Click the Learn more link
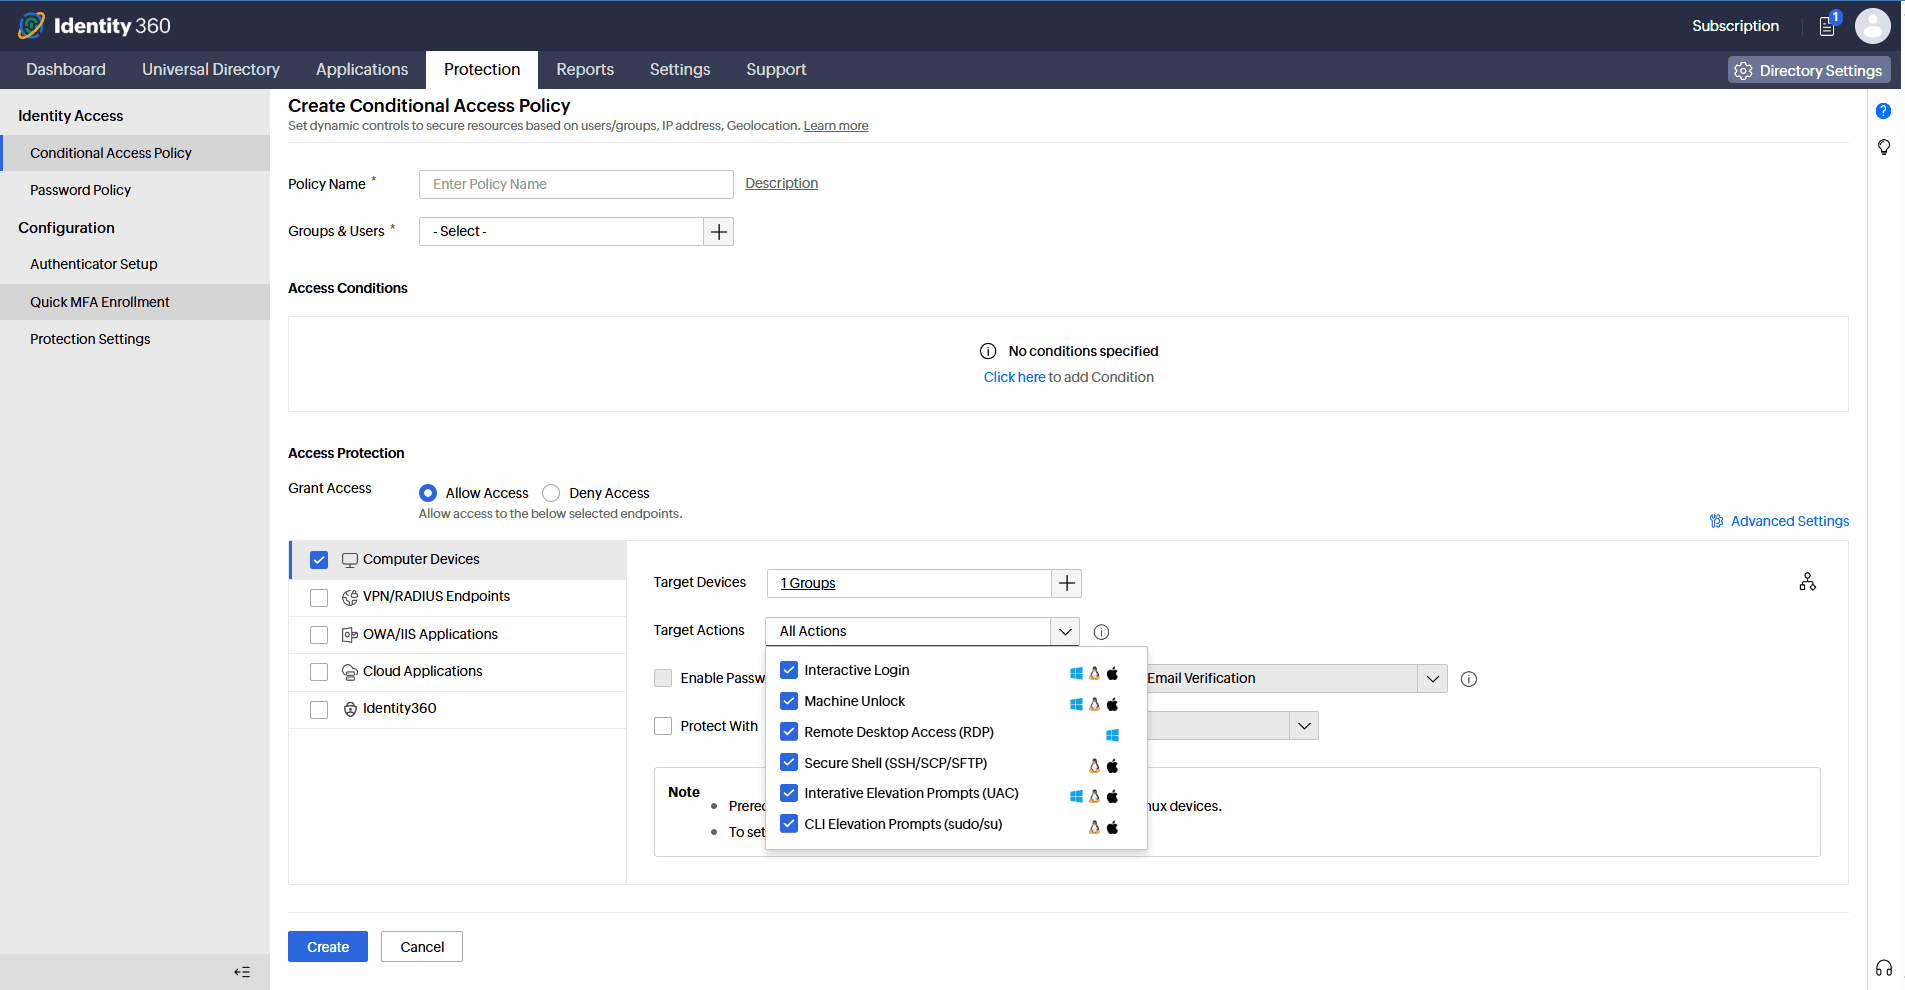 click(836, 126)
